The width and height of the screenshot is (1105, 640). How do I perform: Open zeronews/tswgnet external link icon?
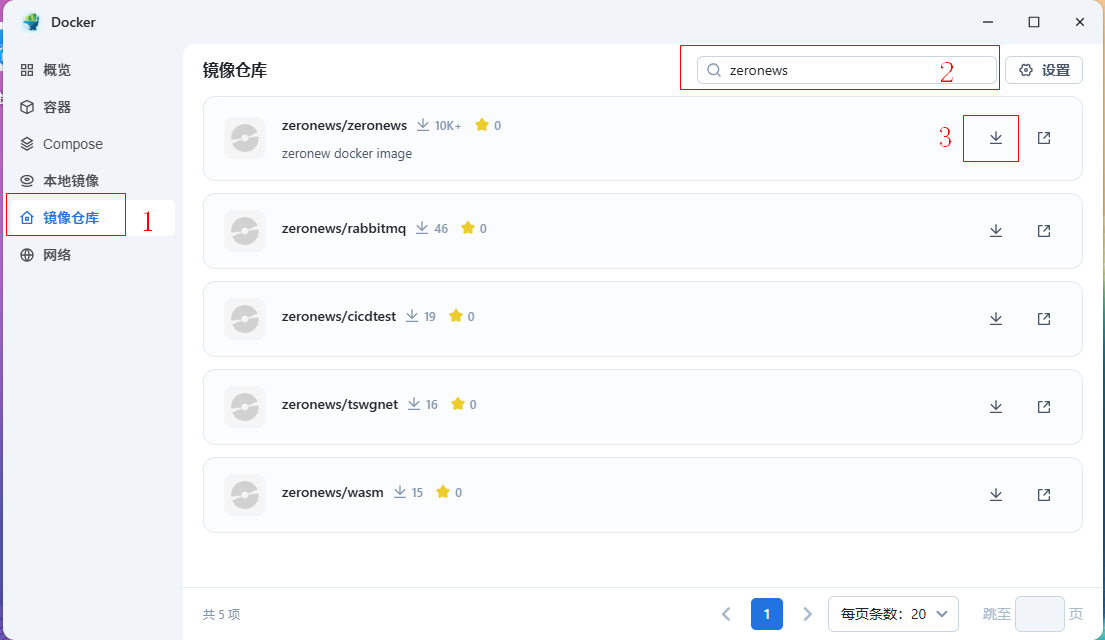pos(1044,407)
